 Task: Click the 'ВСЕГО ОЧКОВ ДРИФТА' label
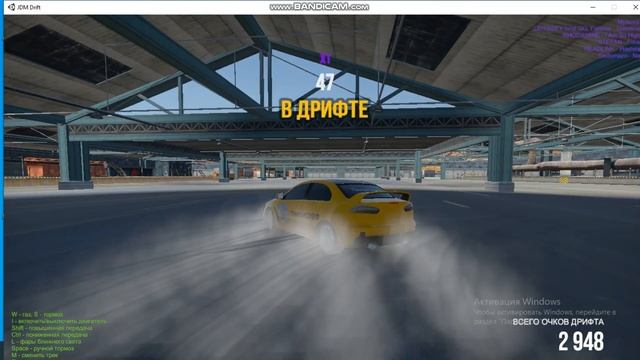(558, 322)
